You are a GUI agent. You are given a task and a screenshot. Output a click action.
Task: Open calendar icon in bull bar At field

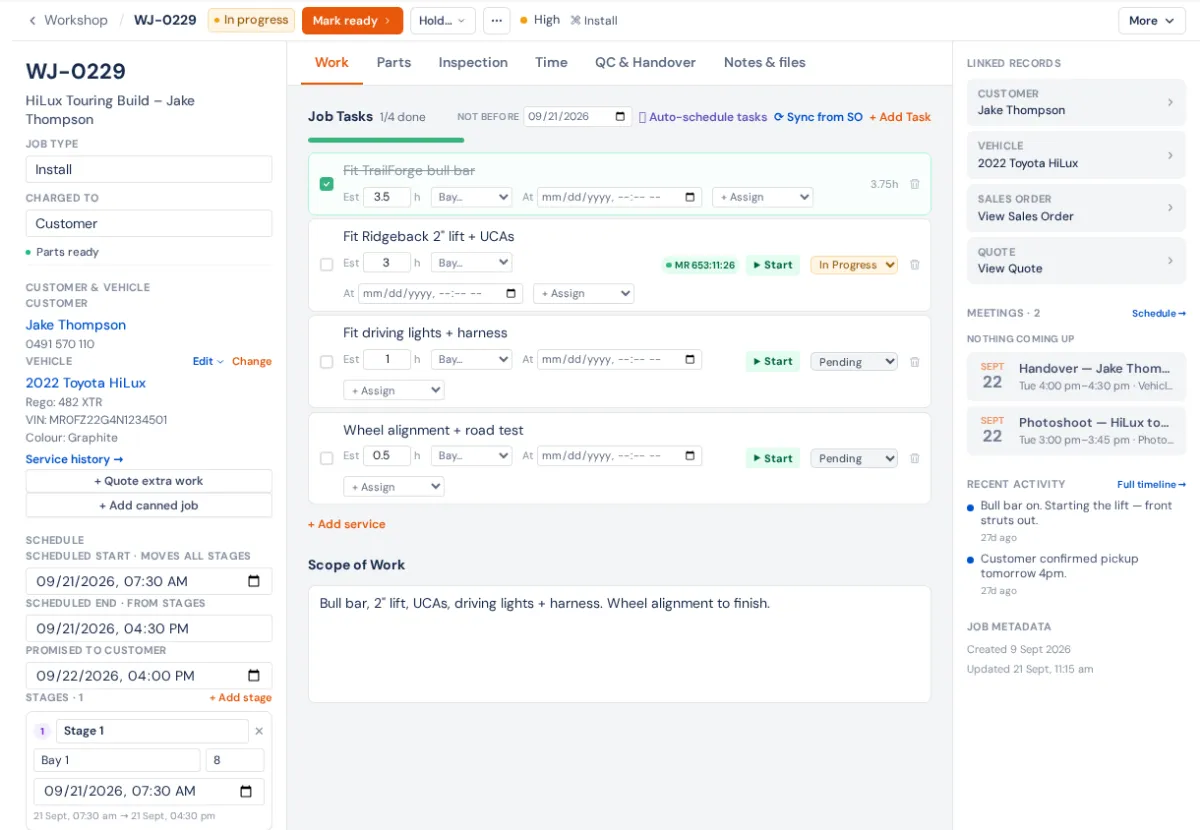tap(690, 197)
